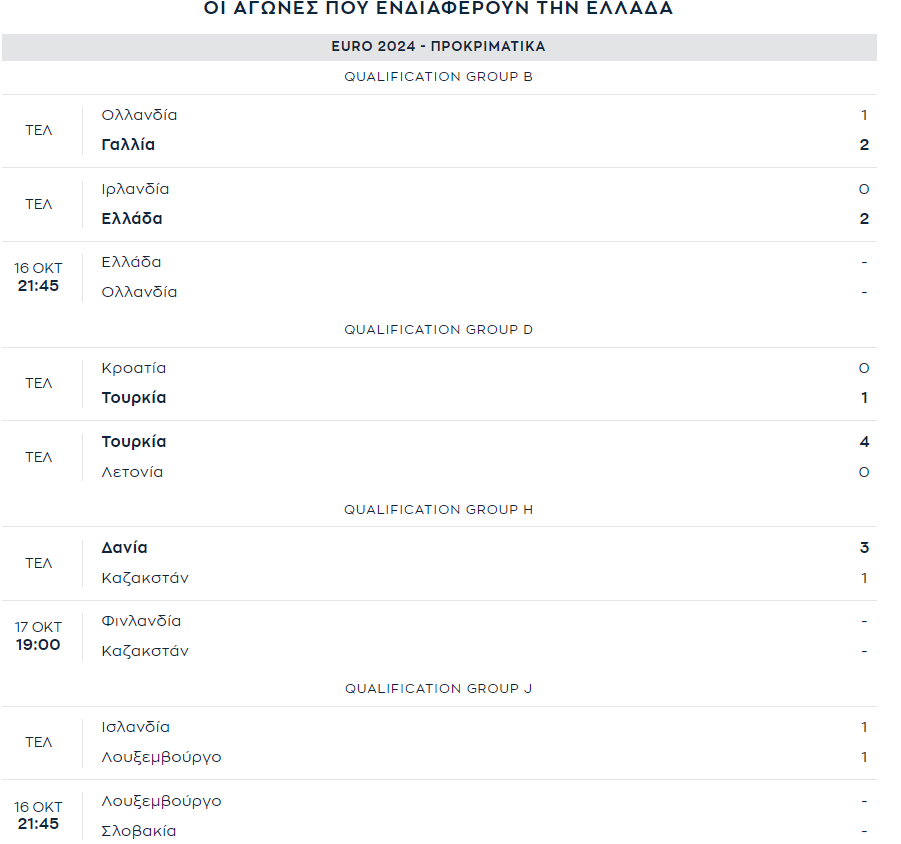Open the Ιρλανδία team link
Screen dimensions: 901x844
click(135, 189)
